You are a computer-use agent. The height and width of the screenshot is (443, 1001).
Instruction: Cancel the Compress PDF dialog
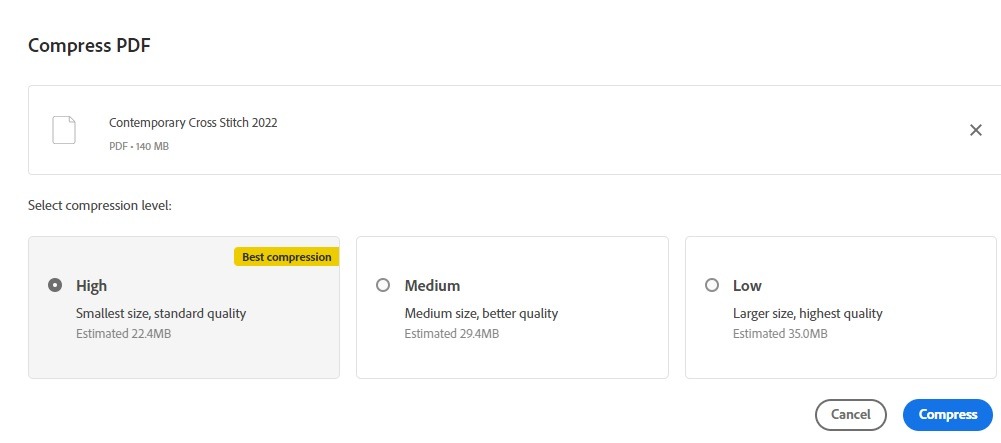(x=851, y=415)
